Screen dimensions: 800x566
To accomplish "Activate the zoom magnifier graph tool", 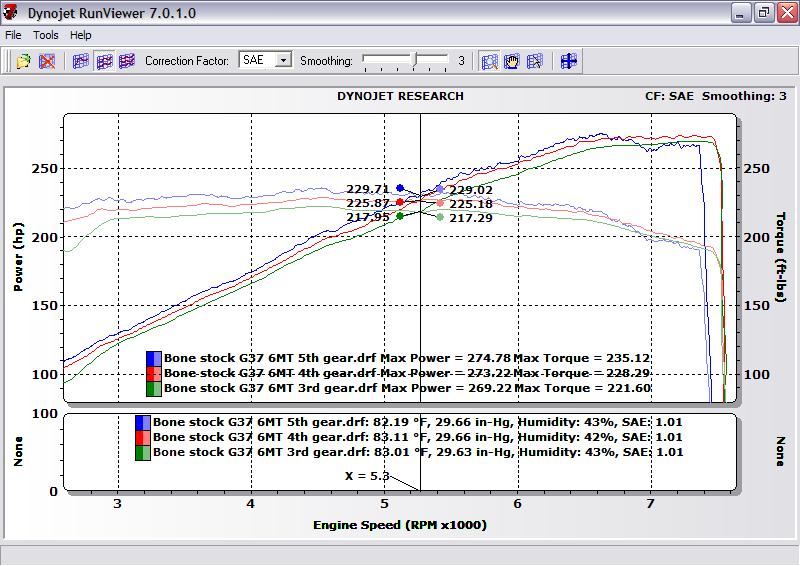I will pos(489,61).
